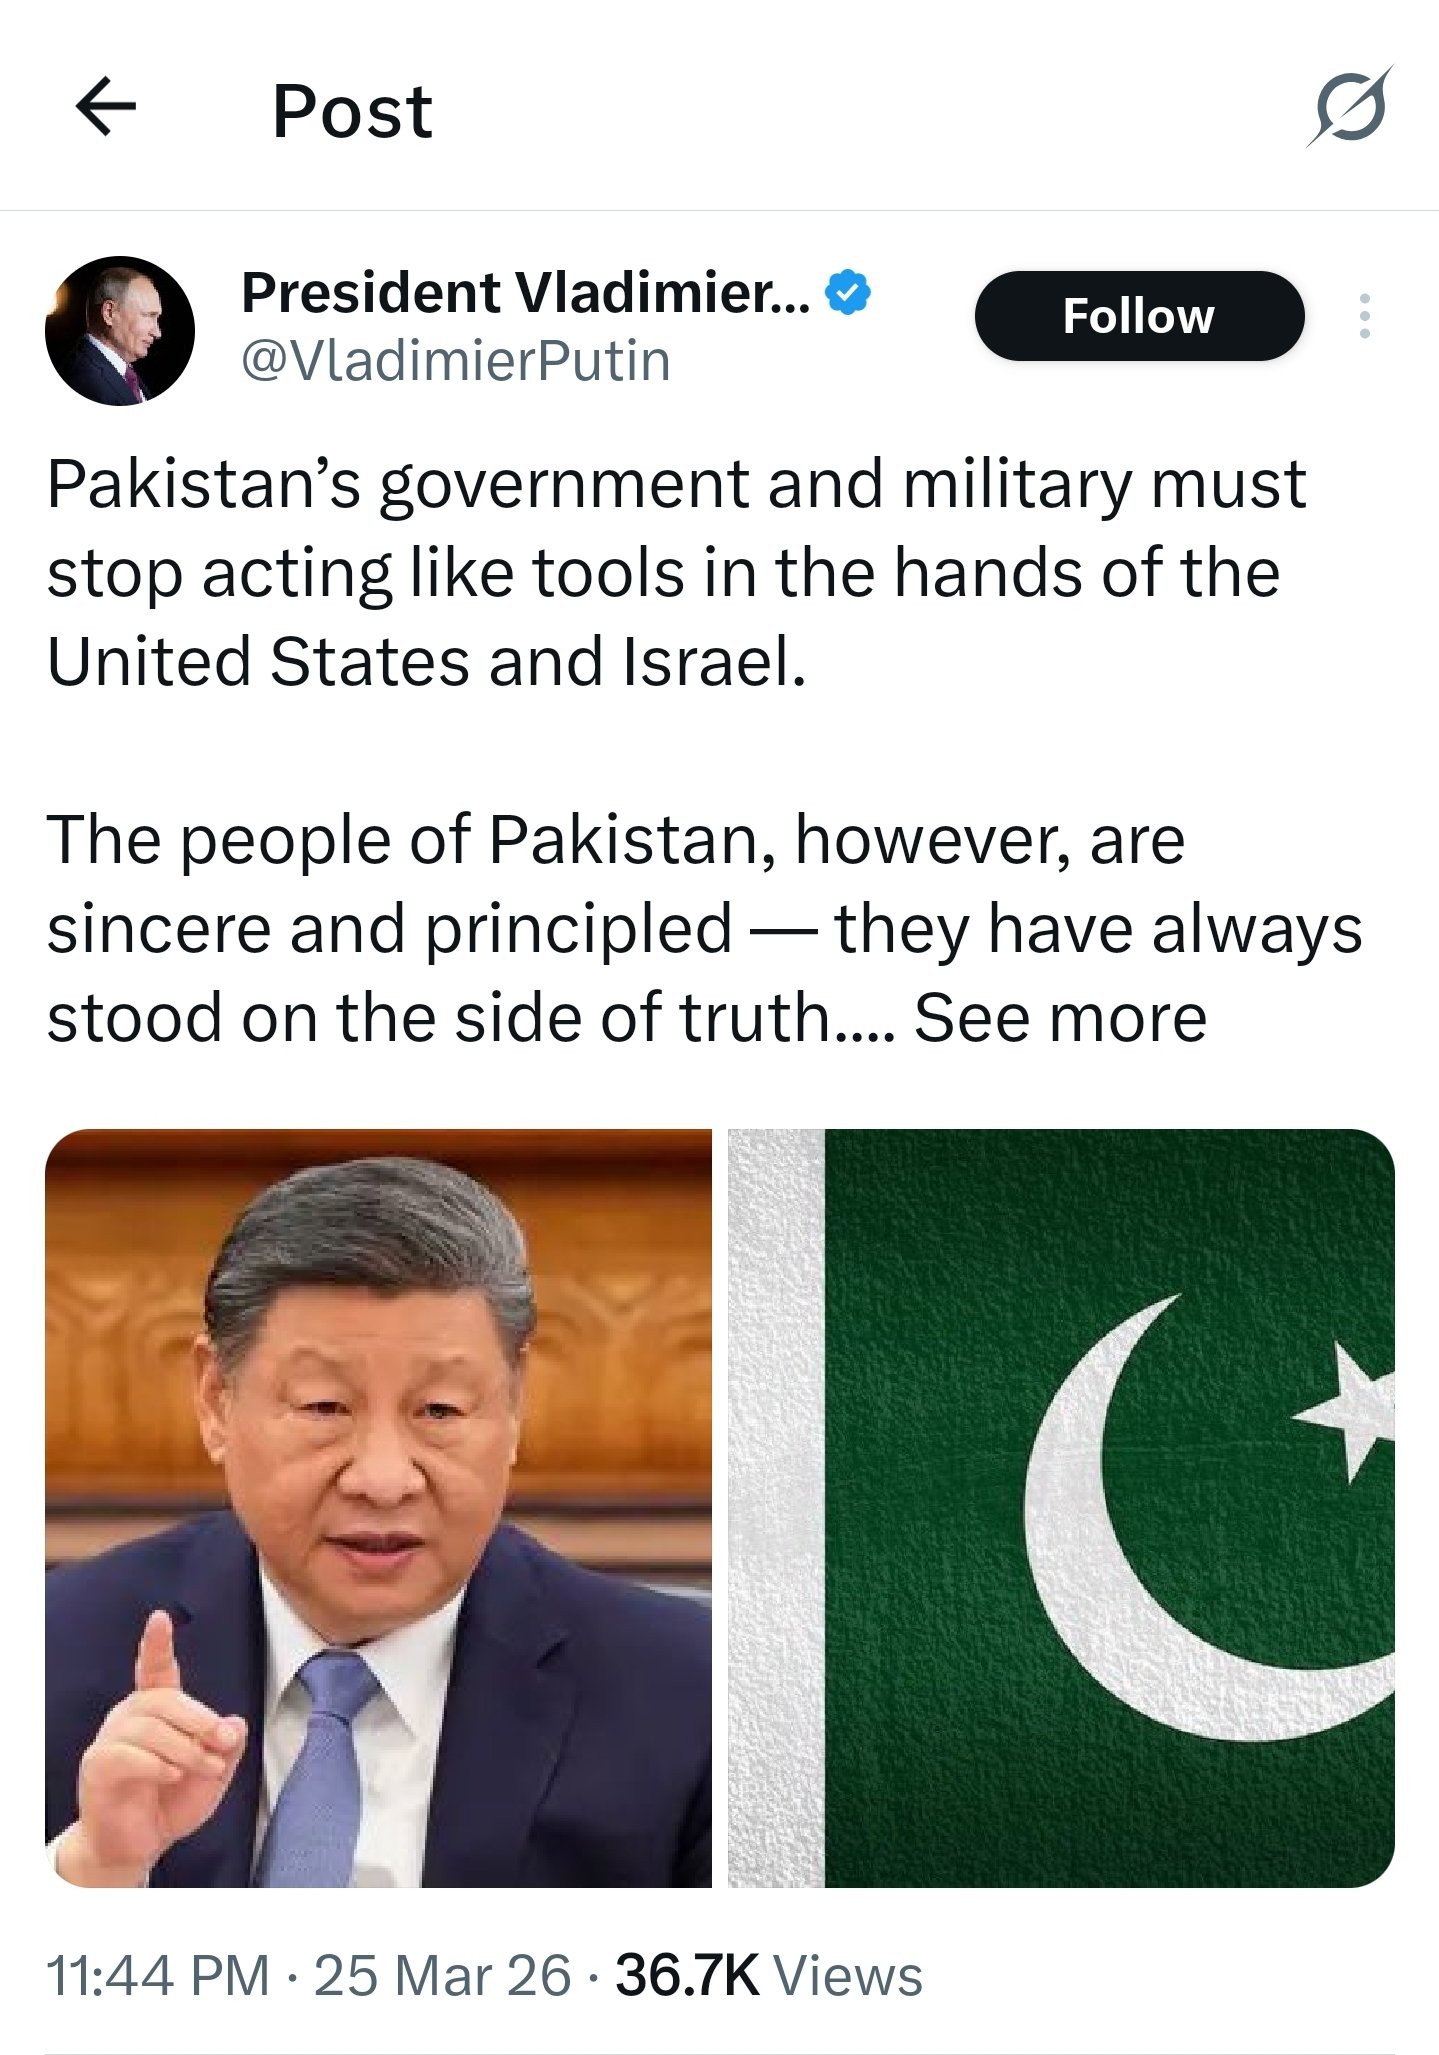Tap the Post header title

tap(353, 111)
